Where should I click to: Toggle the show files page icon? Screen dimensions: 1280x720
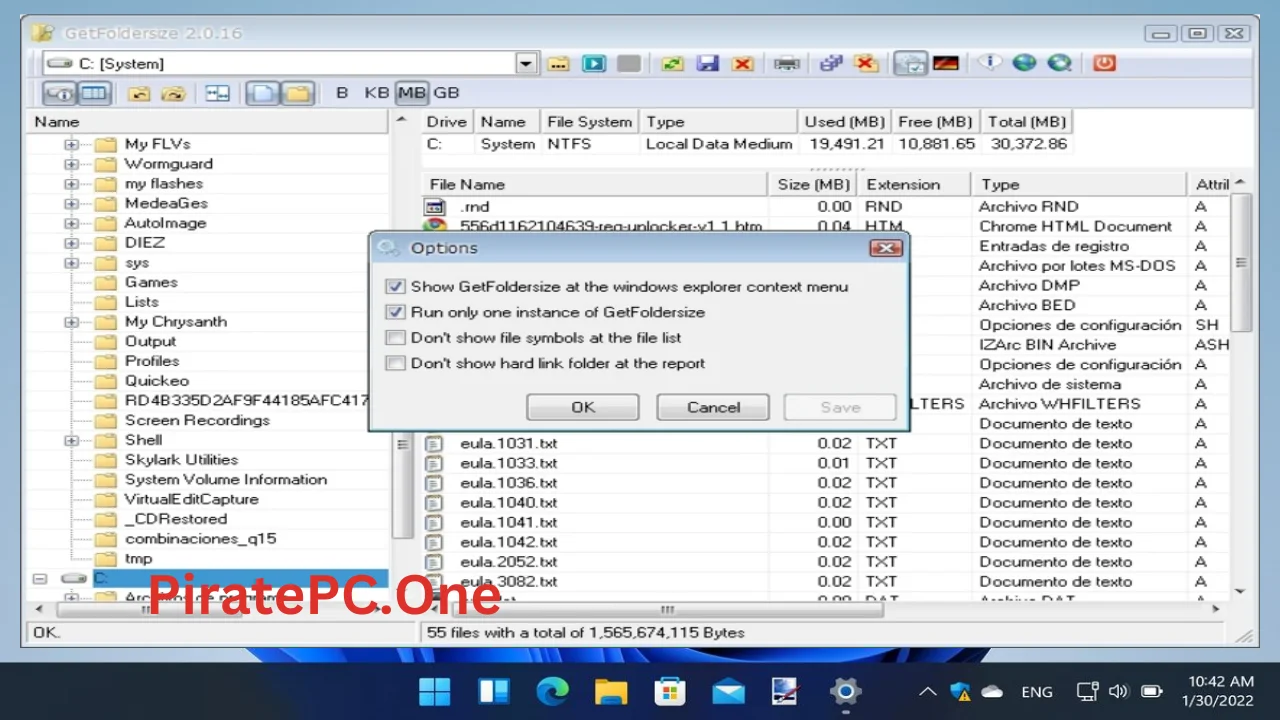click(262, 93)
